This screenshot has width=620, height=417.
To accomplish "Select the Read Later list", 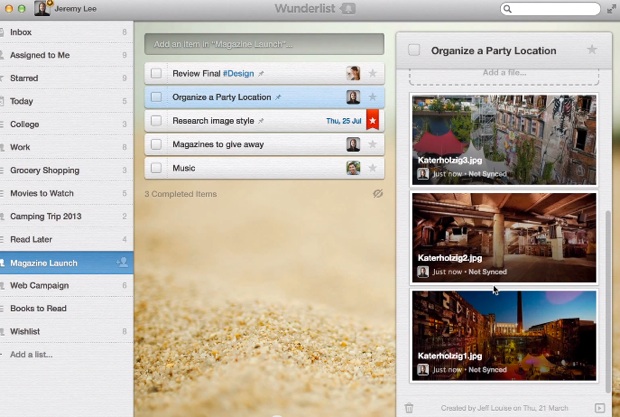I will [x=66, y=239].
